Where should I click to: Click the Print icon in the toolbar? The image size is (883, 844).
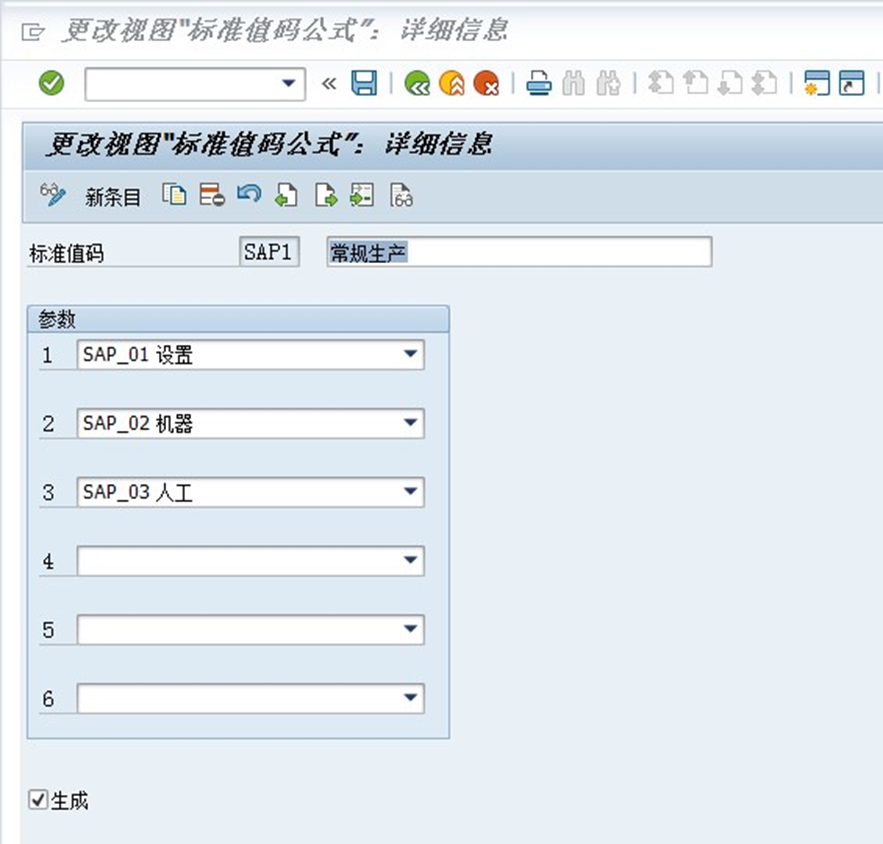(539, 84)
